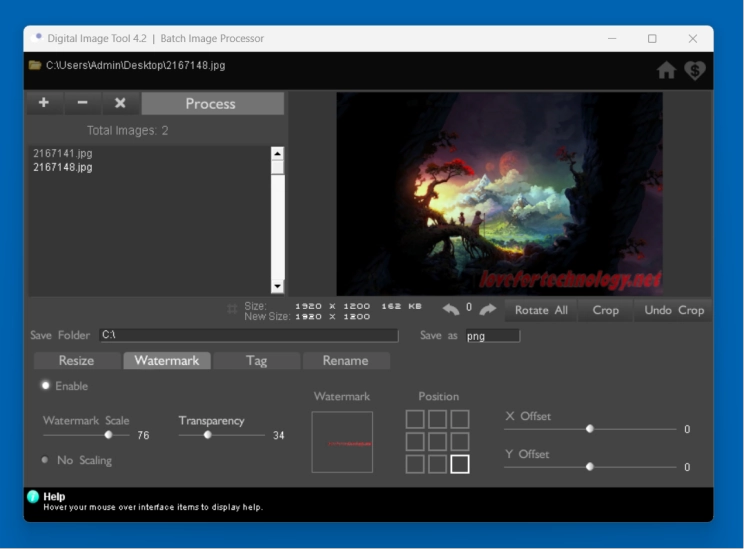Select the bottom-right watermark position box
The width and height of the screenshot is (744, 549).
pyautogui.click(x=460, y=464)
